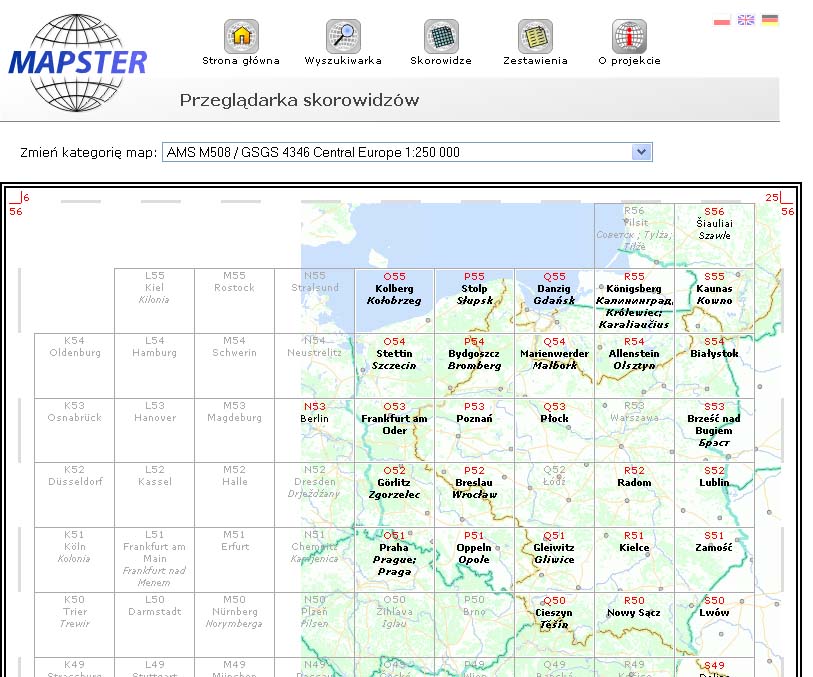Select the S56 Šiauliai map sheet
Viewport: 813px width, 677px height.
tap(714, 236)
